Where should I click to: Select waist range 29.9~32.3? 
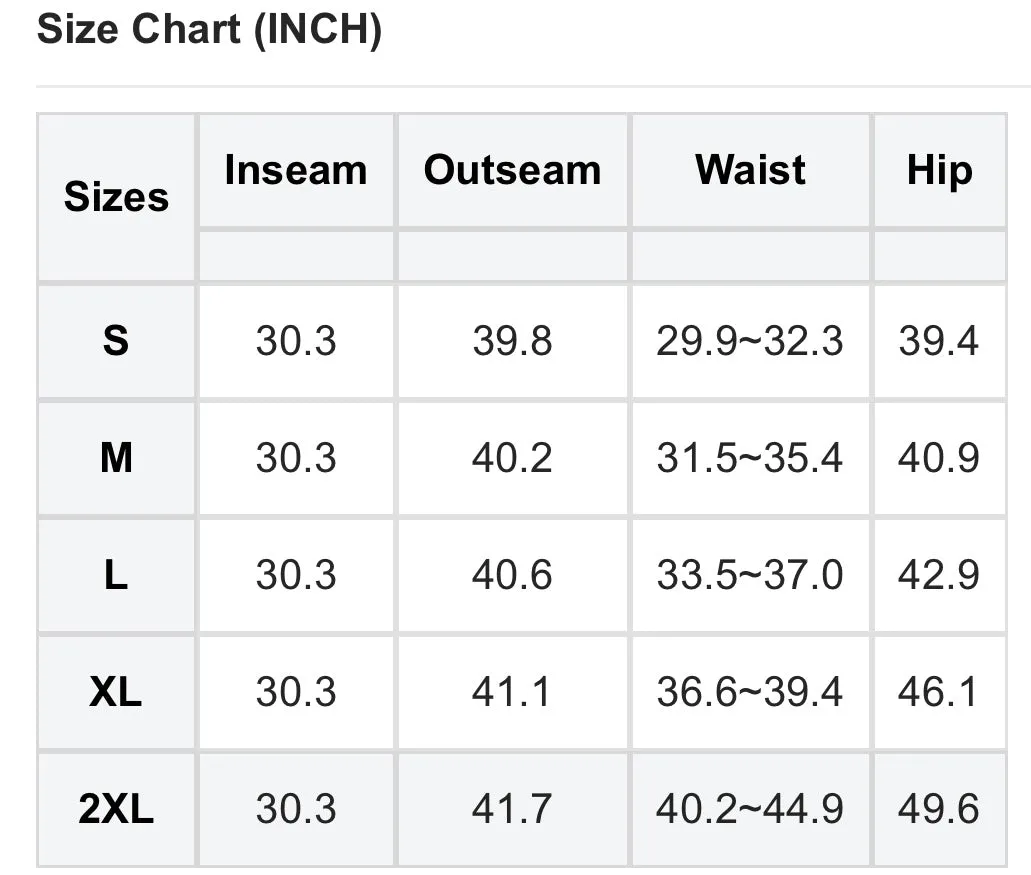point(750,341)
